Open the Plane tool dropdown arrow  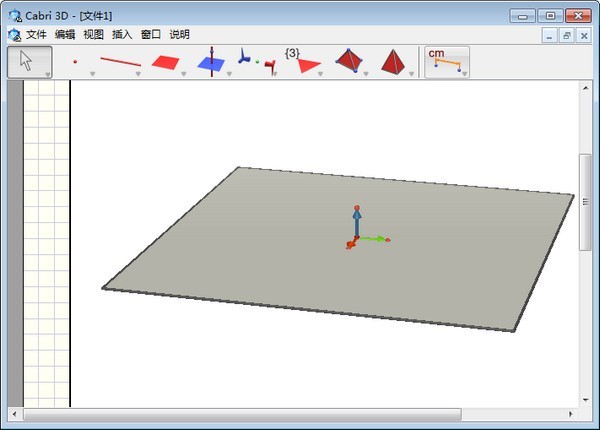pyautogui.click(x=184, y=74)
